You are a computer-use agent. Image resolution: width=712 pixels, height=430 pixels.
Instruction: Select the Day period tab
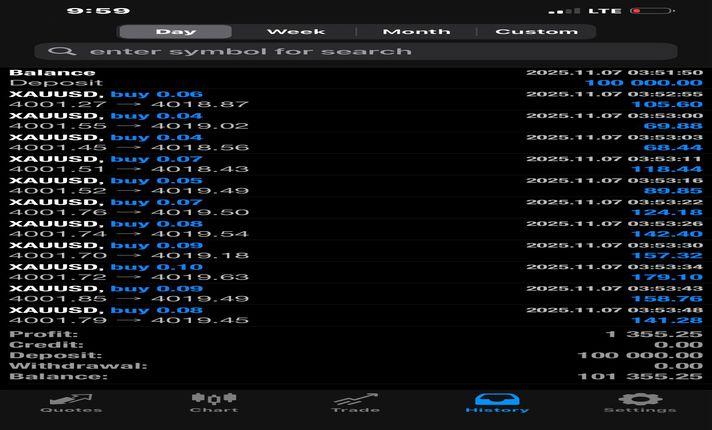click(176, 32)
